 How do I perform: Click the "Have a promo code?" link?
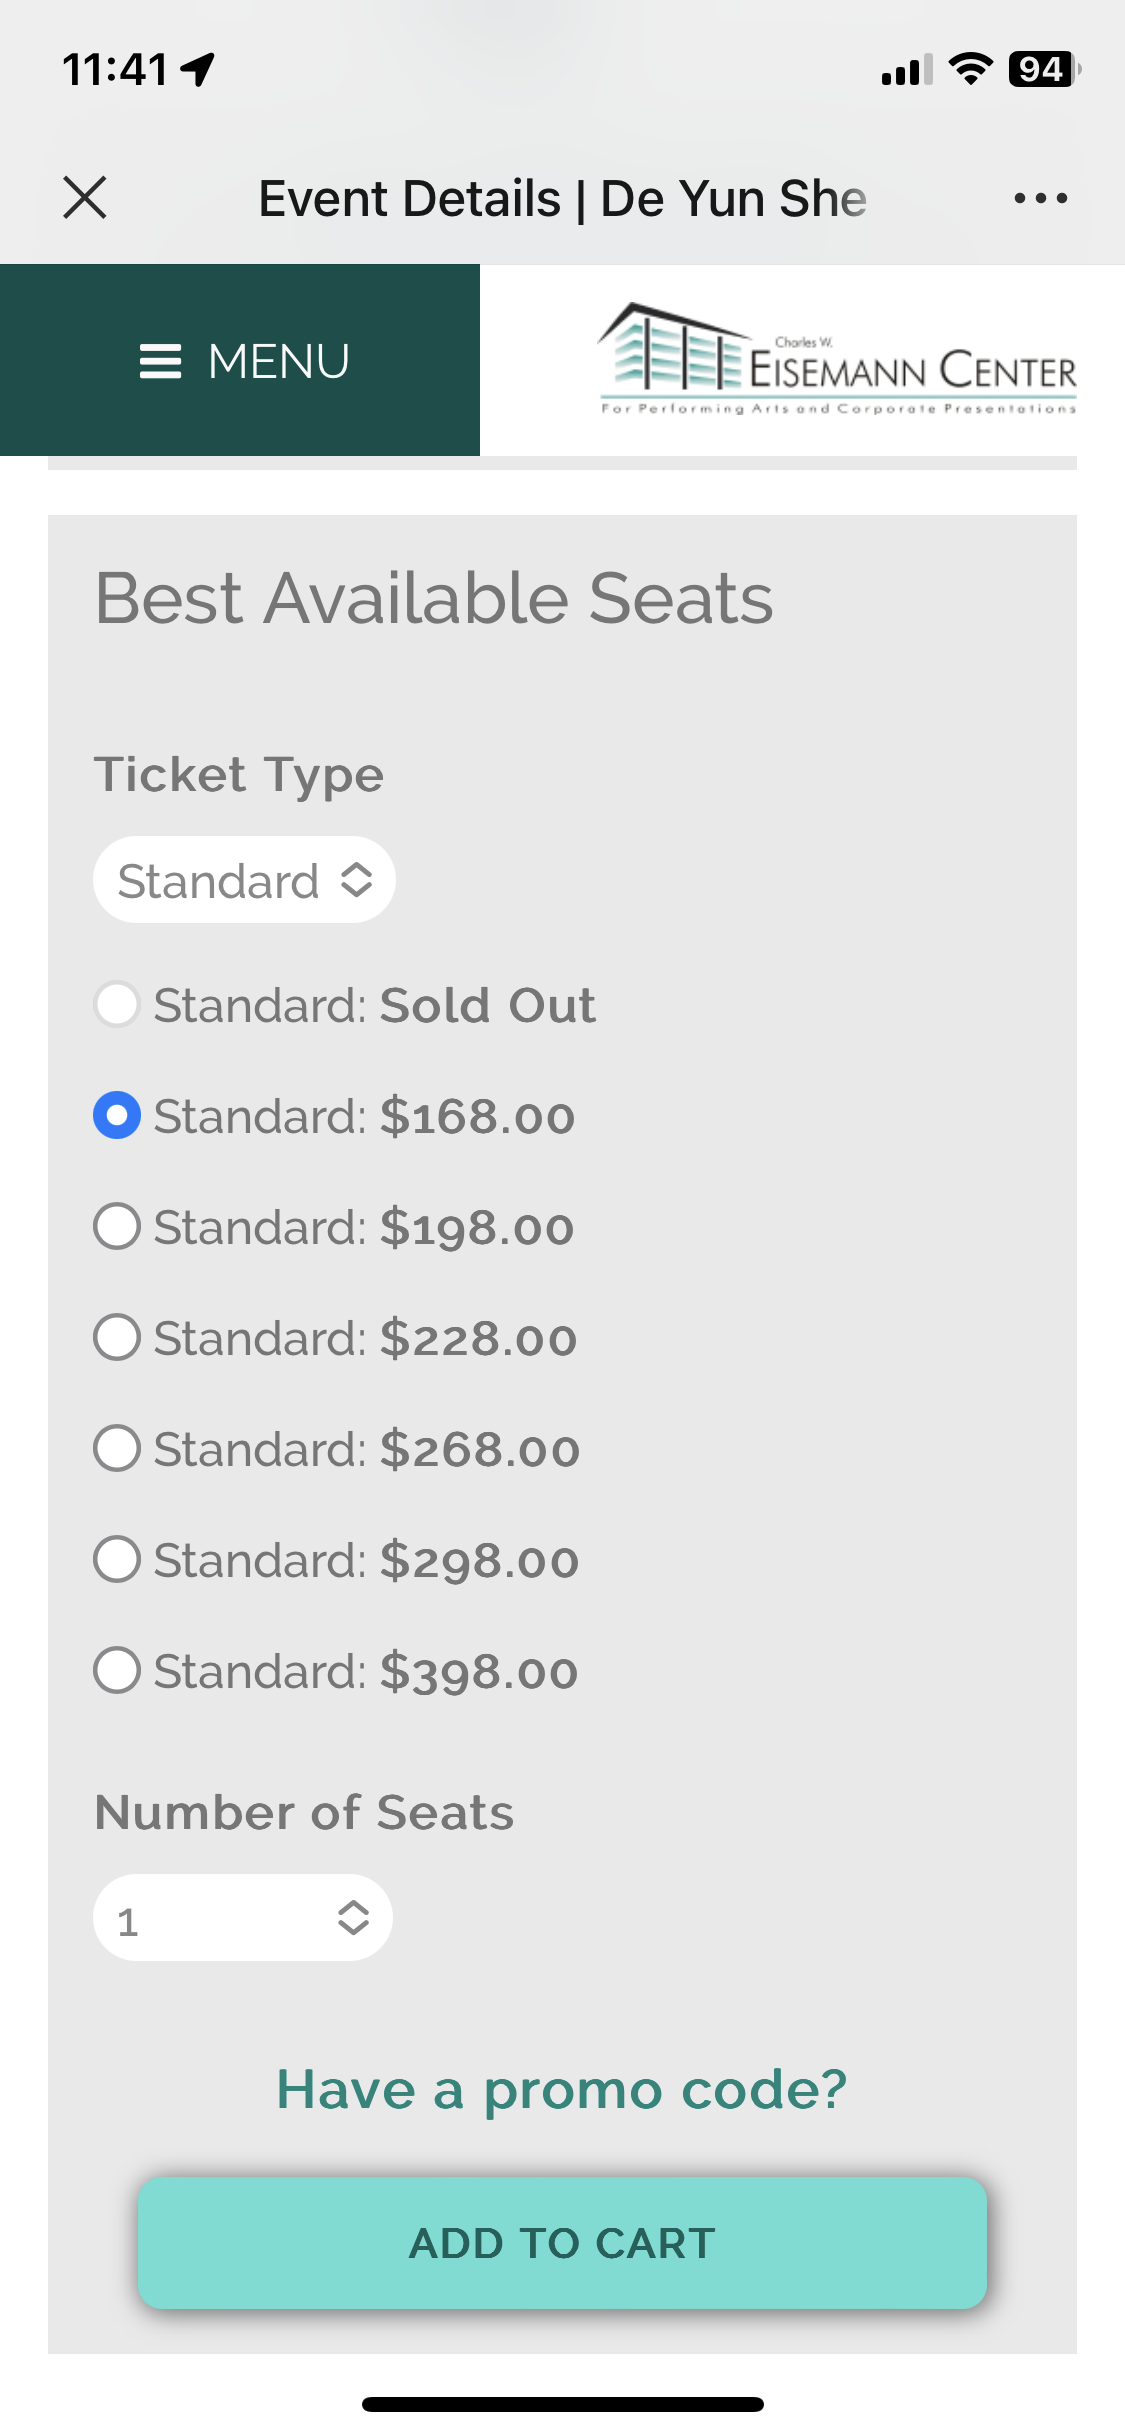[562, 2089]
